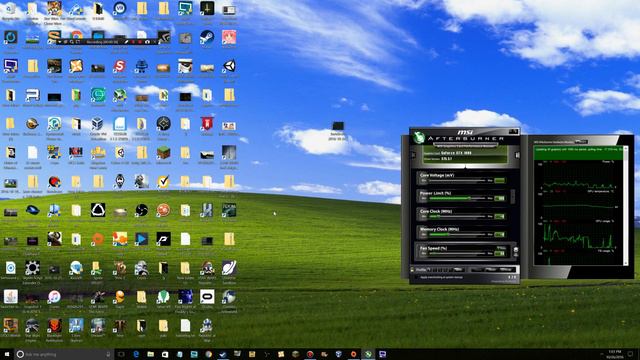
Task: Open the NVIDIA GeForce Experience shortcut
Action: 163,38
